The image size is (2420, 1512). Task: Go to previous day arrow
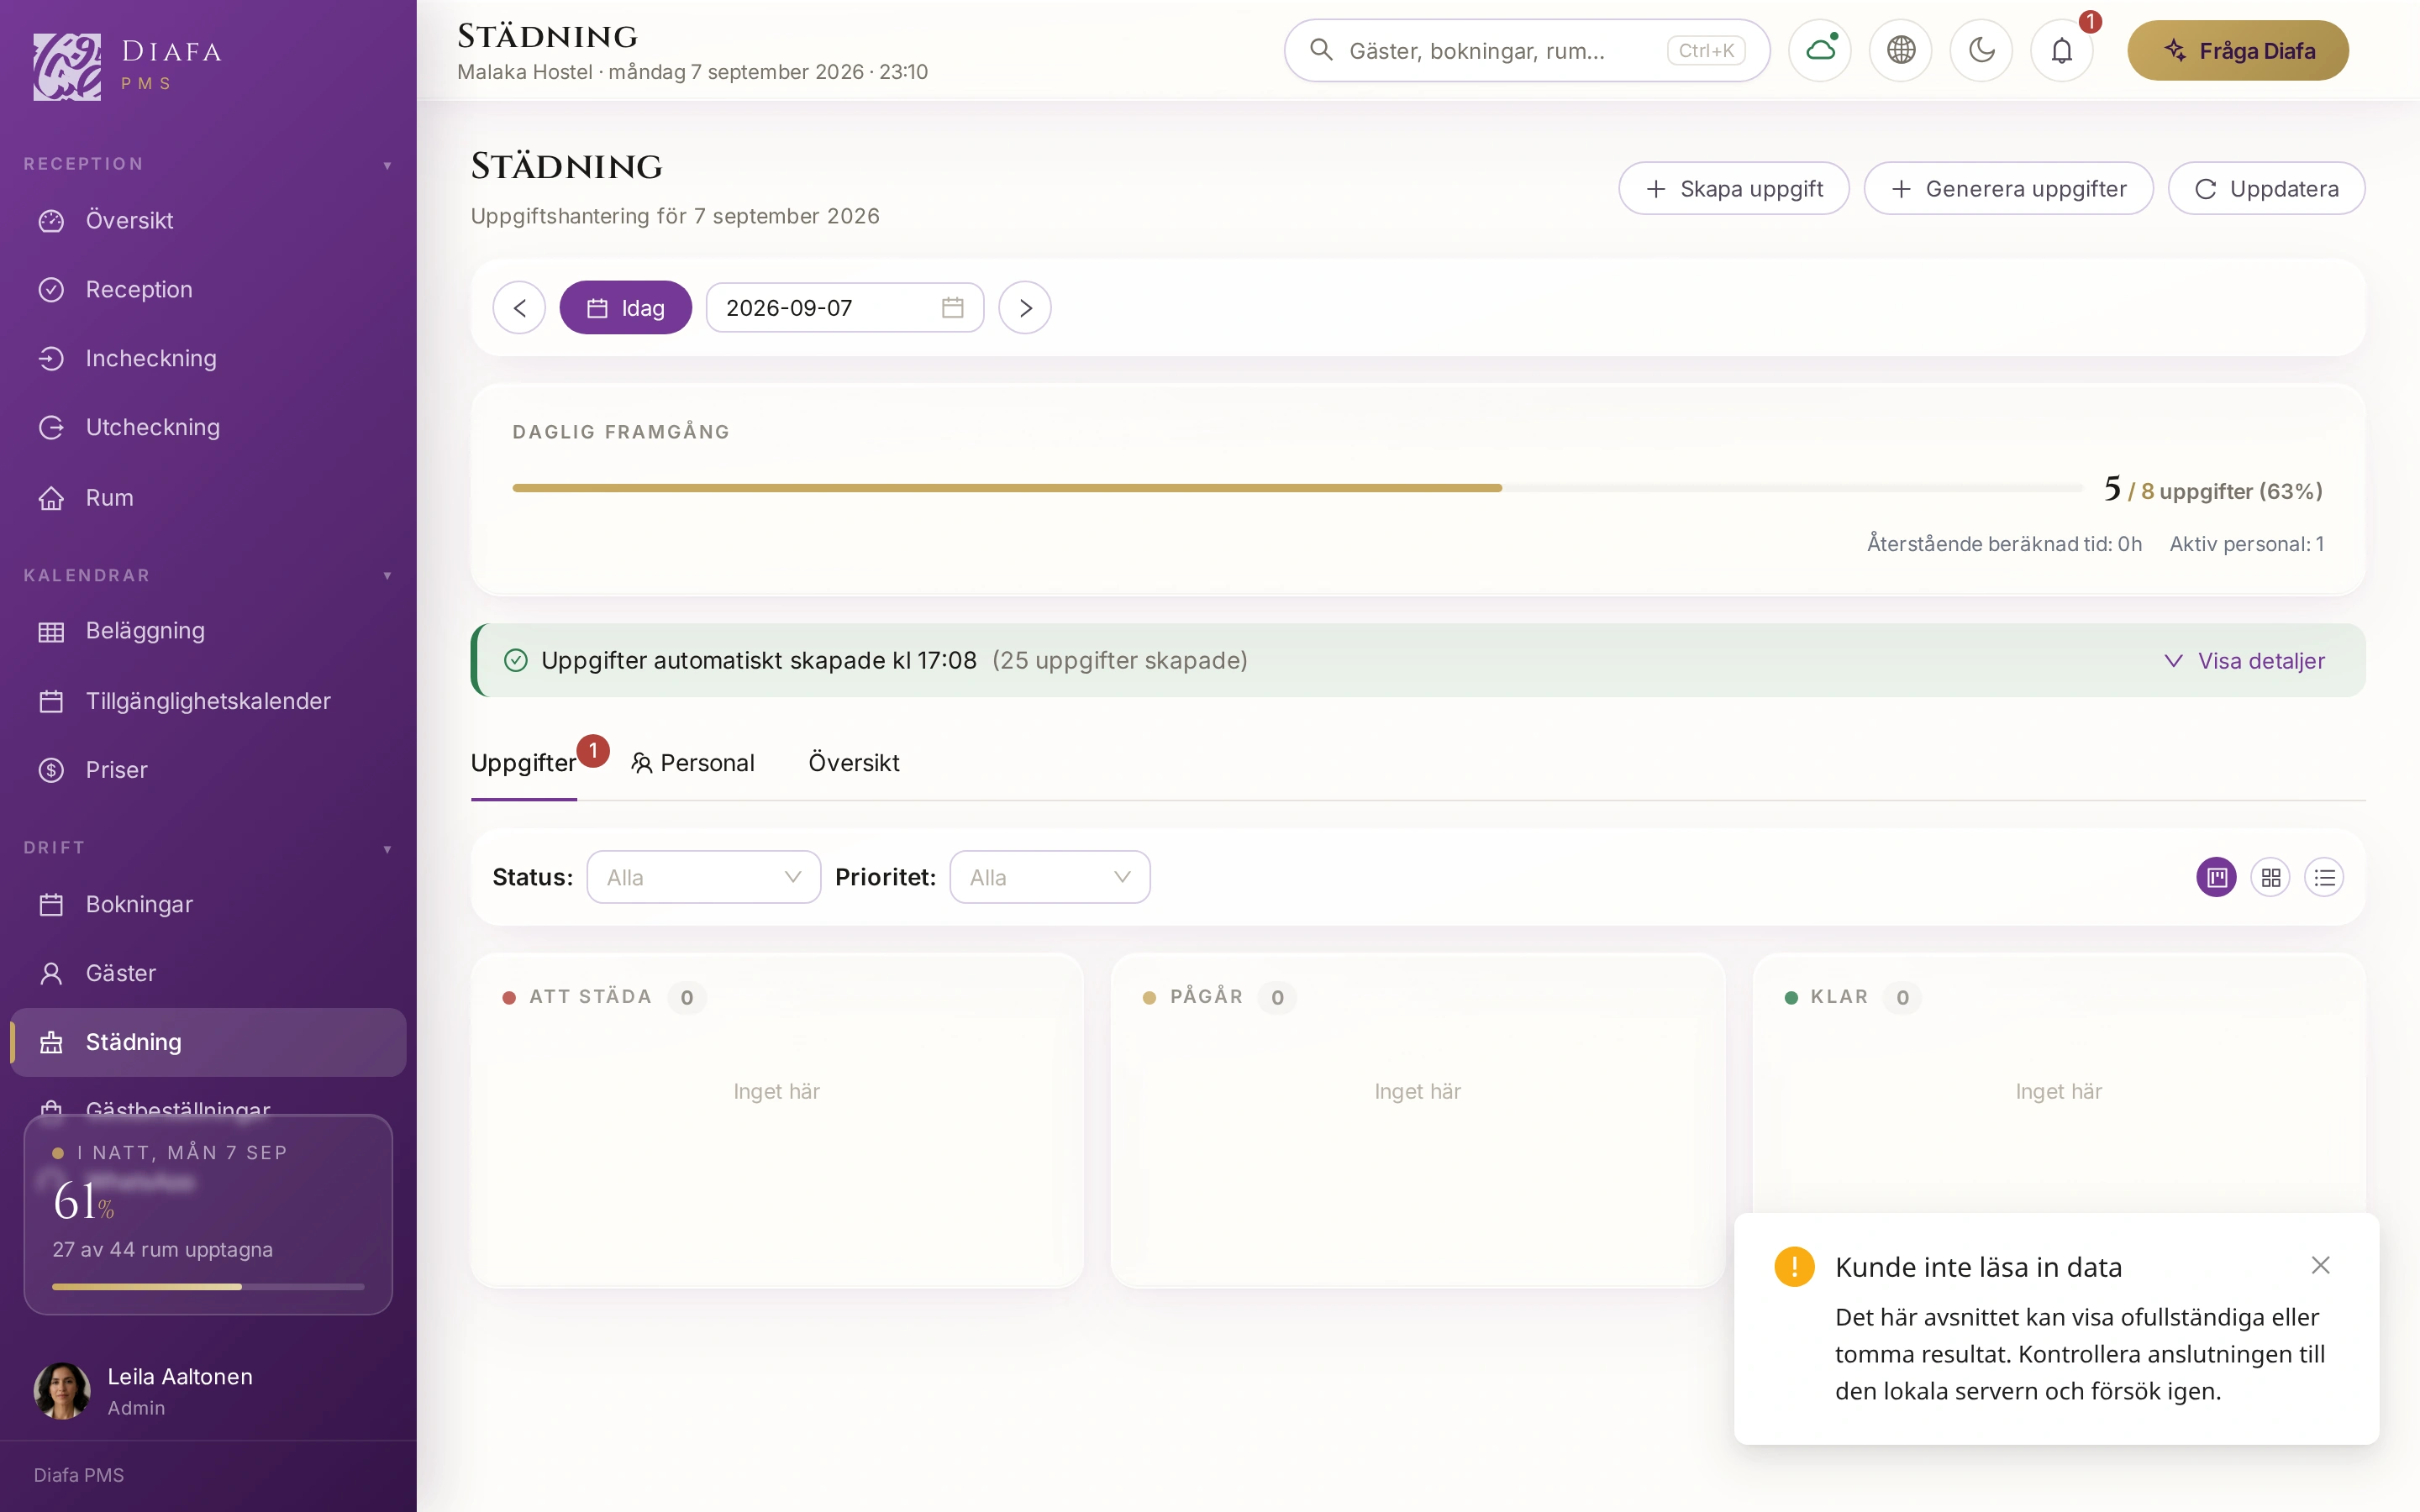pyautogui.click(x=519, y=307)
